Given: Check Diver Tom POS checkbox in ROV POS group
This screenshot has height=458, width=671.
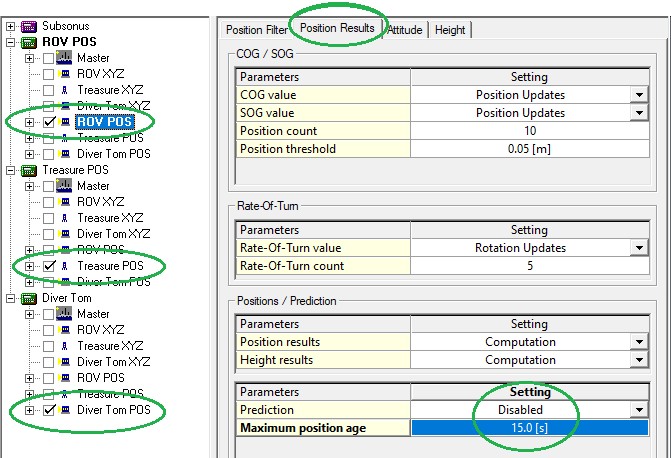Looking at the screenshot, I should [49, 154].
